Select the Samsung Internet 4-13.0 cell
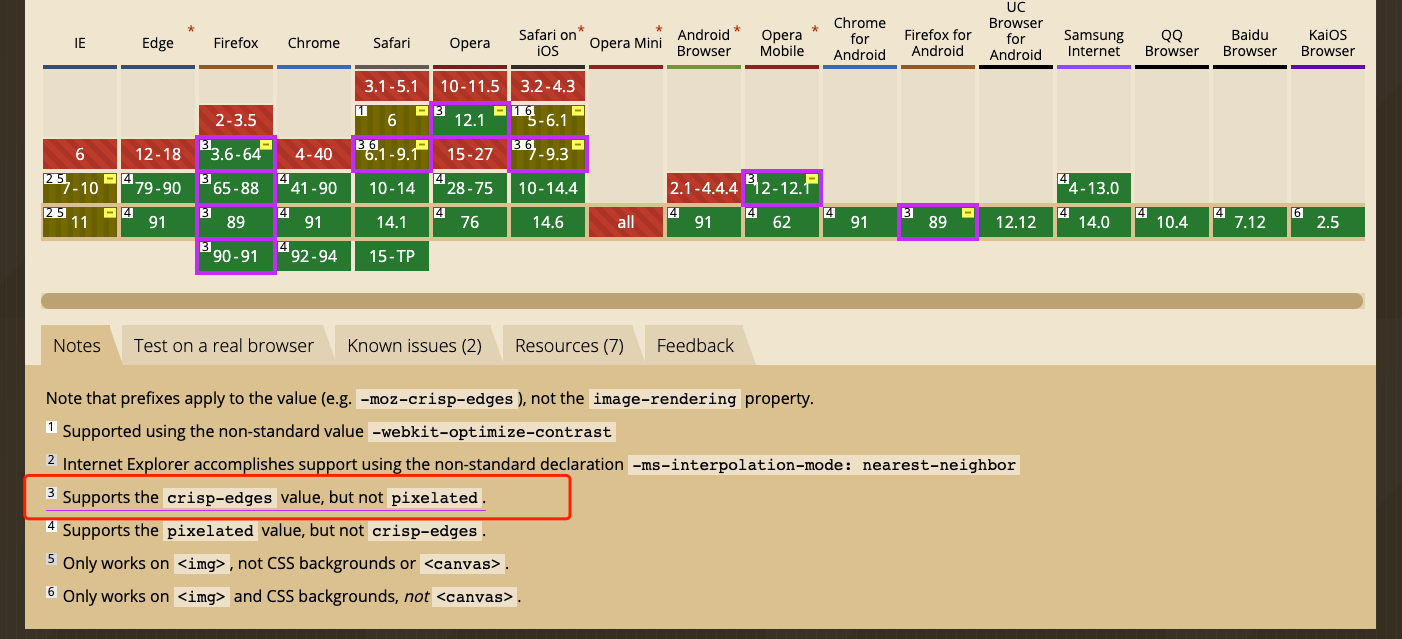Screen dimensions: 1402x639 [x=1094, y=188]
